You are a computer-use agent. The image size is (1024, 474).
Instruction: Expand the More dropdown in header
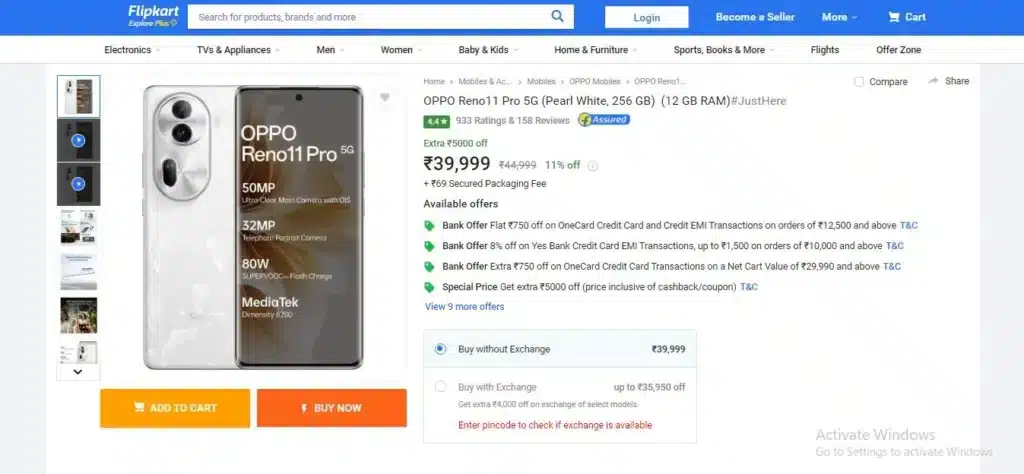(x=839, y=17)
